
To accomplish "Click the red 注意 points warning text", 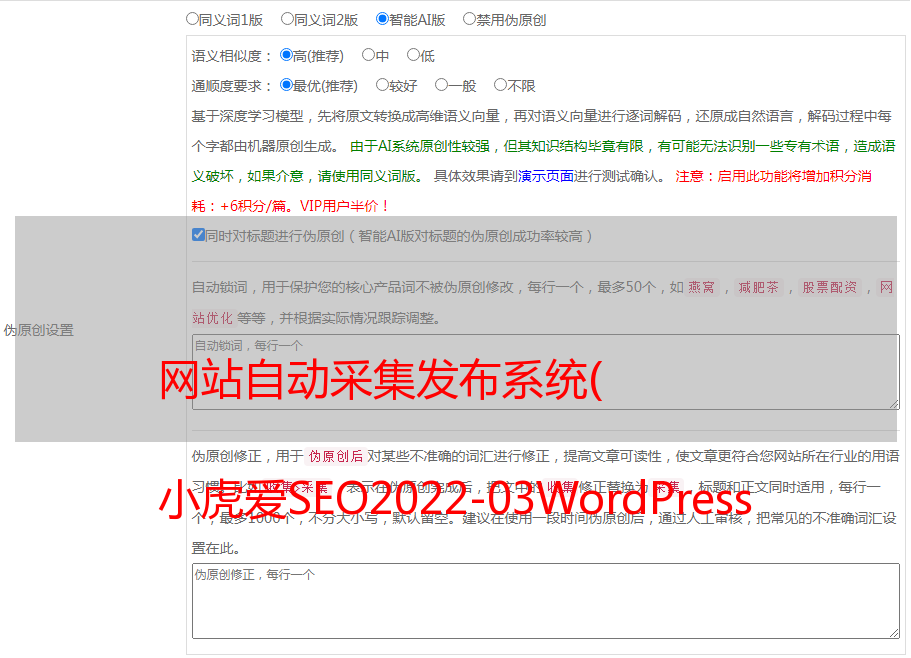I will pos(532,191).
